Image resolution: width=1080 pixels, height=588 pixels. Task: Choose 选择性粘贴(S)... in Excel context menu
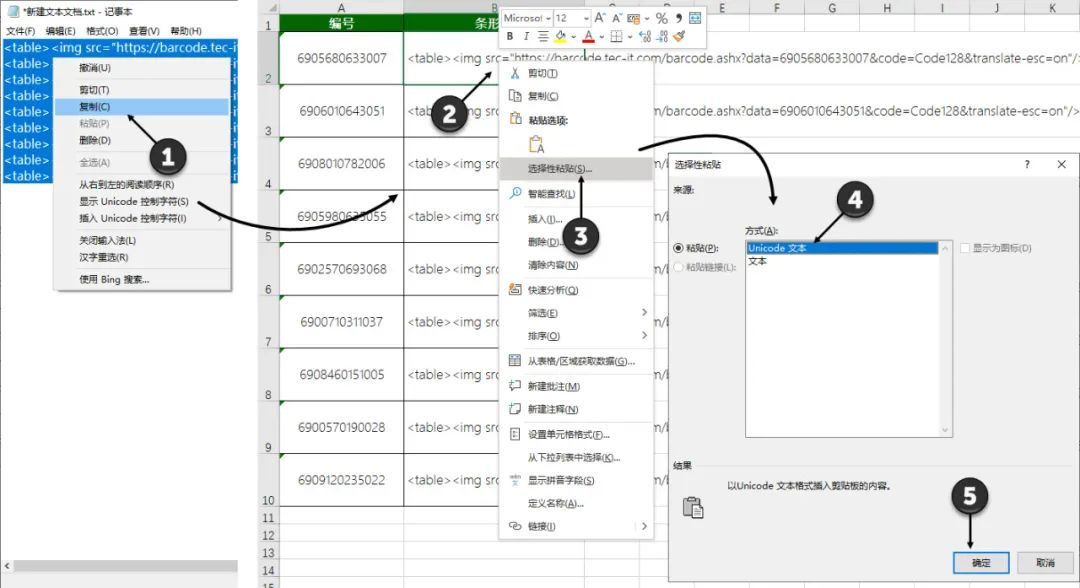coord(576,169)
